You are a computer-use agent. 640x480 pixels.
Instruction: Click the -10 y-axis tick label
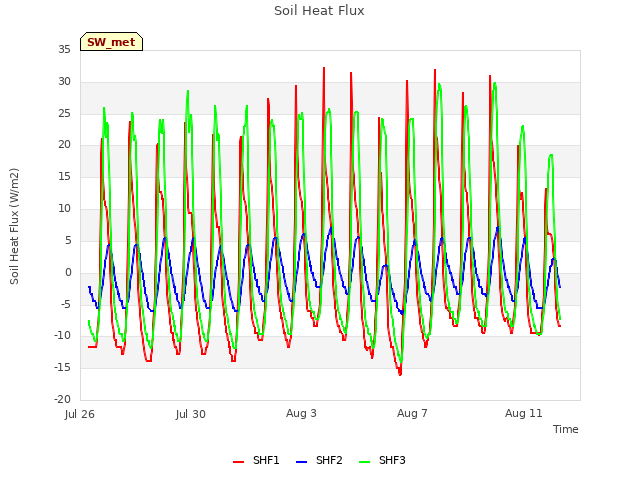(62, 336)
